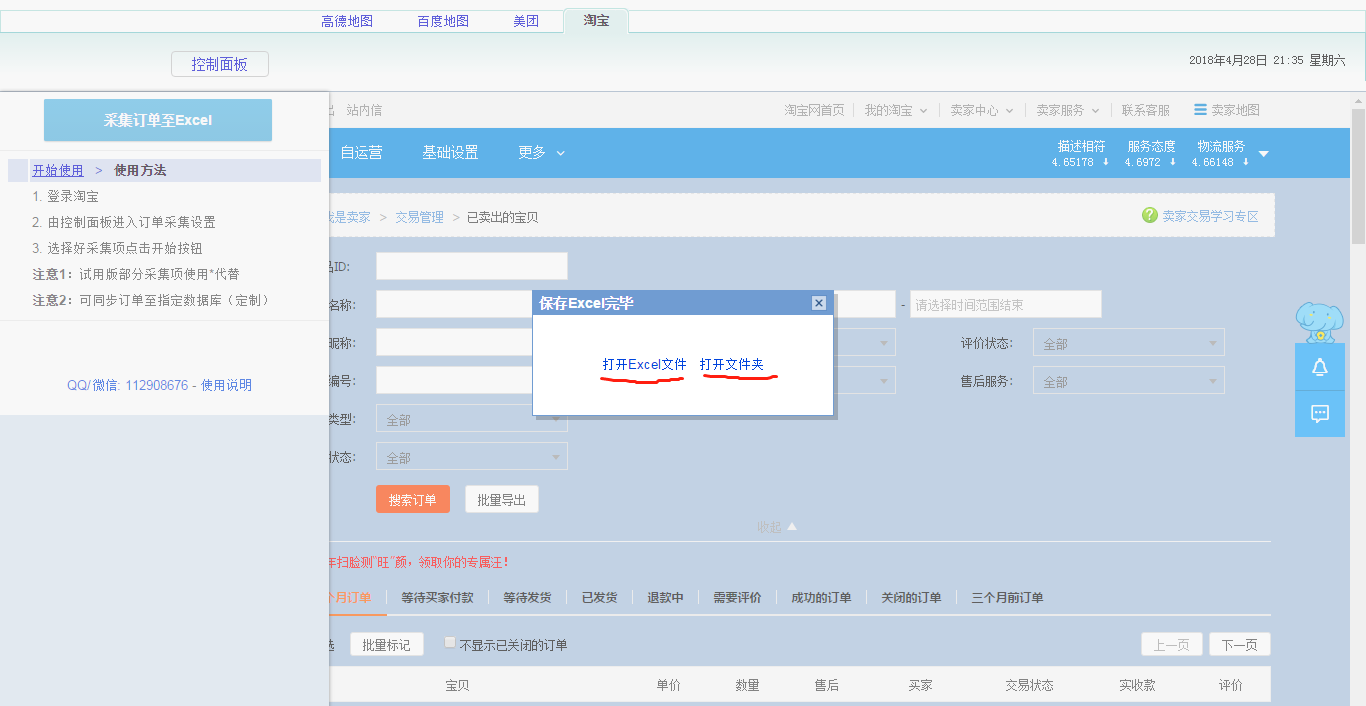
Task: Open the 状态 dropdown set to 全部
Action: pyautogui.click(x=472, y=457)
